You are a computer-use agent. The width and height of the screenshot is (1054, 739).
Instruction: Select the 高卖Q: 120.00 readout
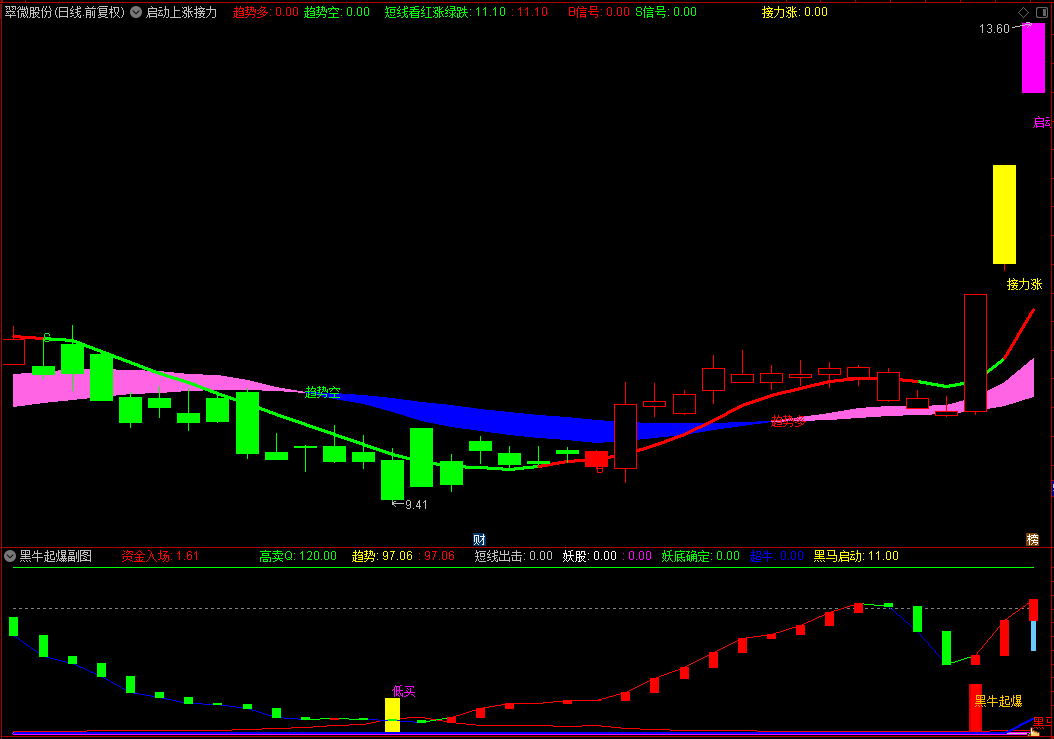[298, 556]
